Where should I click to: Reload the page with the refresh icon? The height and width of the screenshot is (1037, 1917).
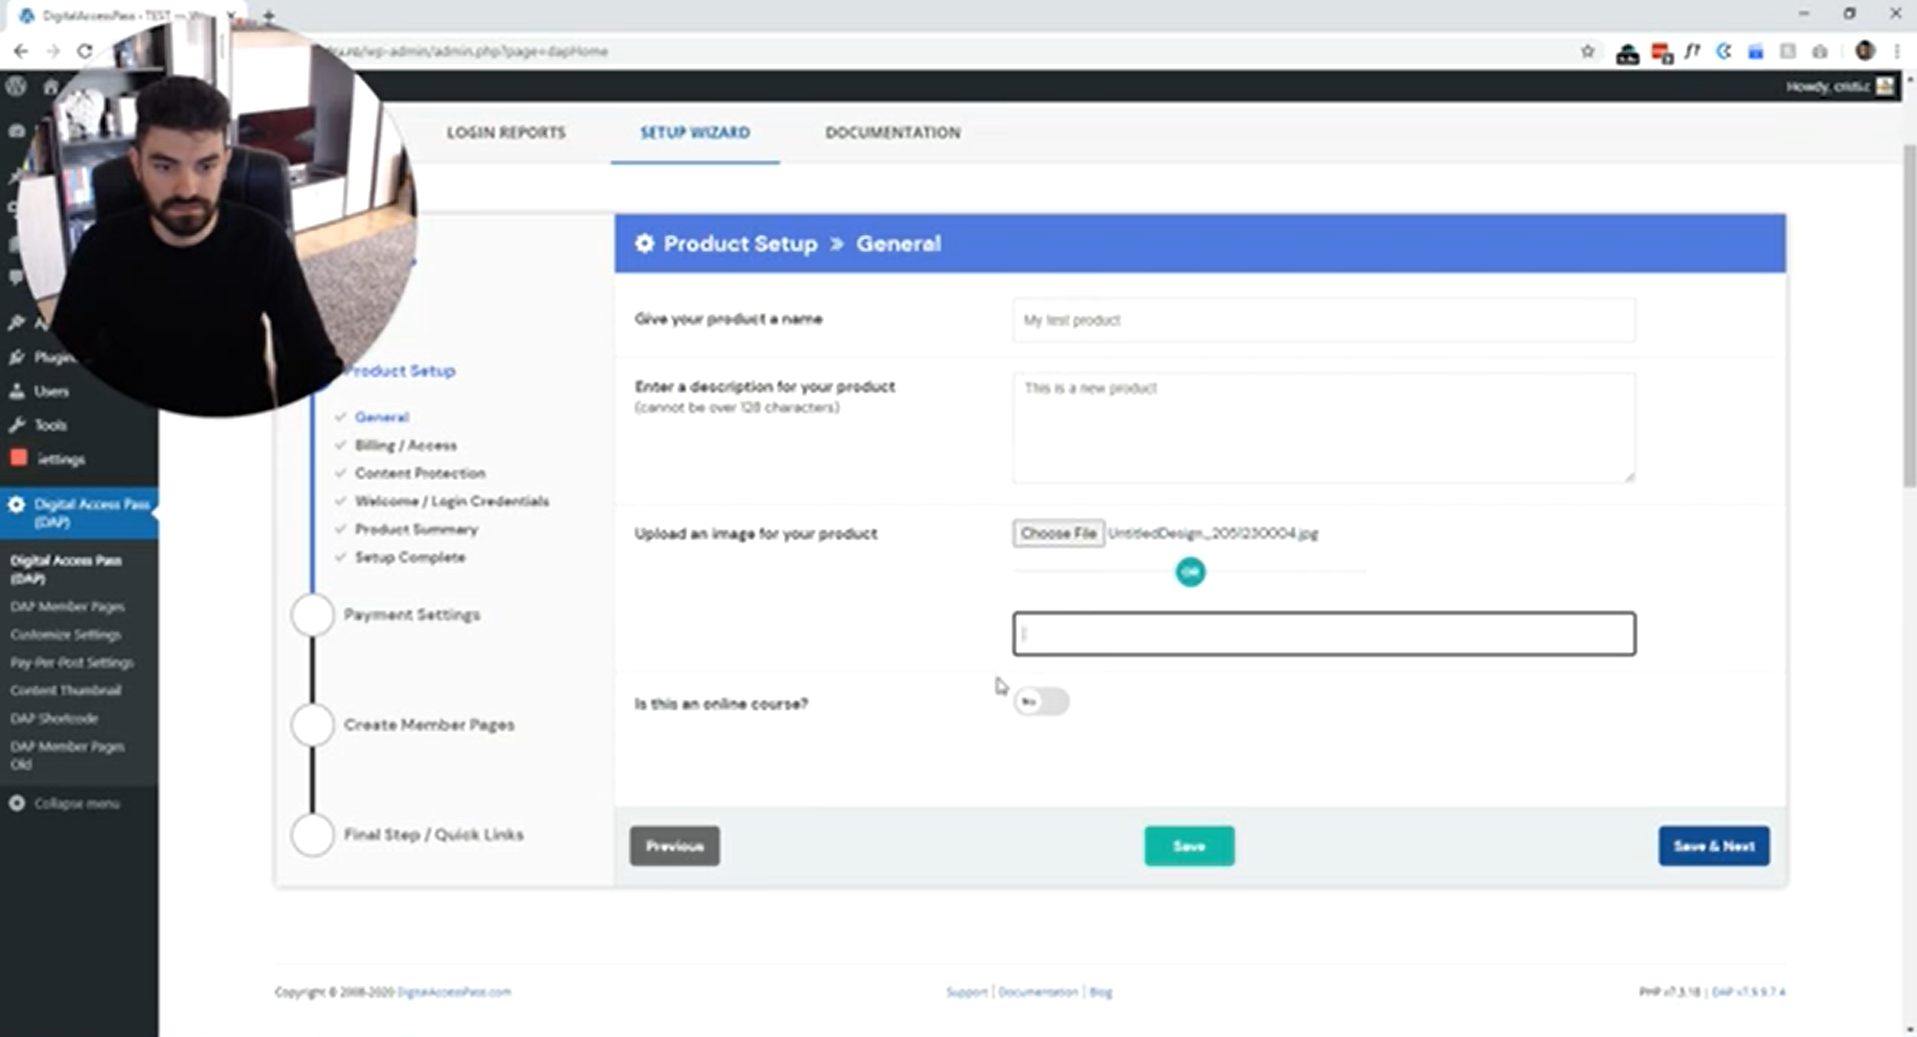[85, 51]
